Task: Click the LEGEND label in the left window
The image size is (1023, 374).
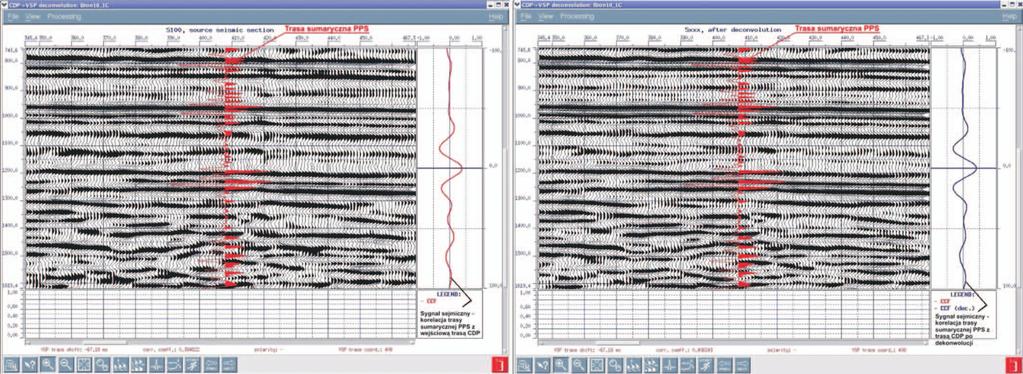Action: pos(450,294)
